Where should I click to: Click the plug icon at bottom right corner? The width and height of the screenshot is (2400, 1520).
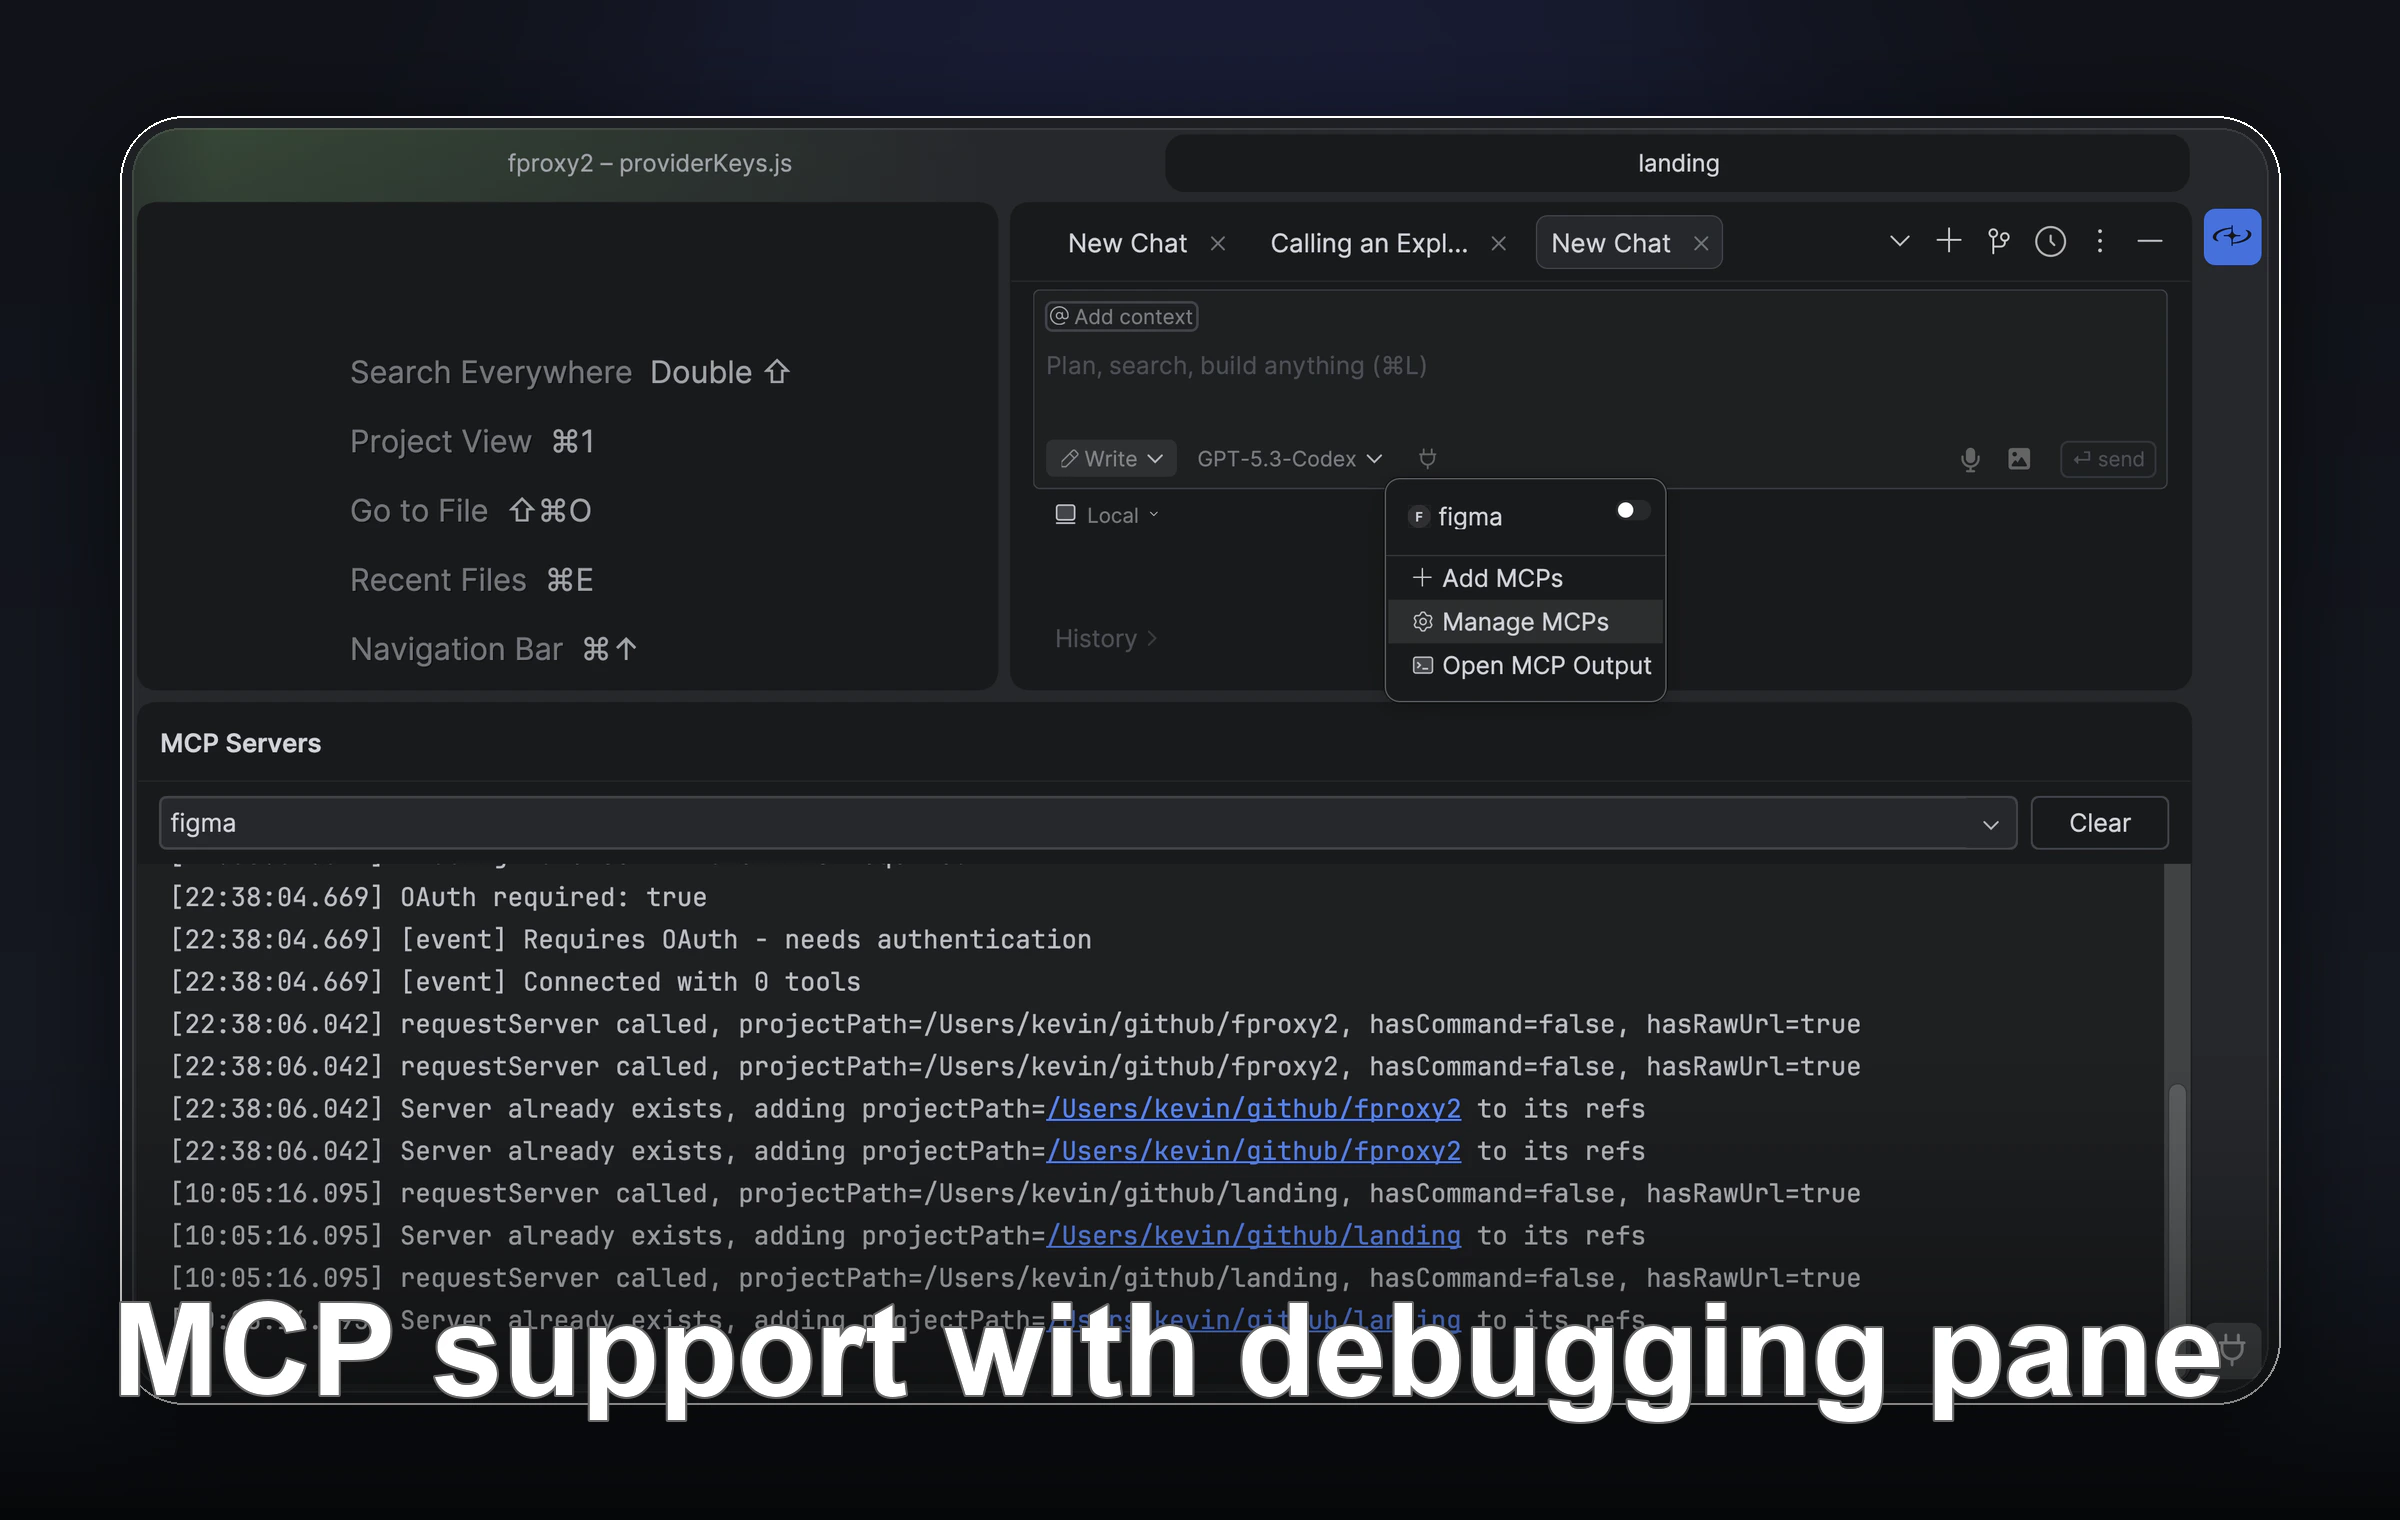coord(2232,1350)
